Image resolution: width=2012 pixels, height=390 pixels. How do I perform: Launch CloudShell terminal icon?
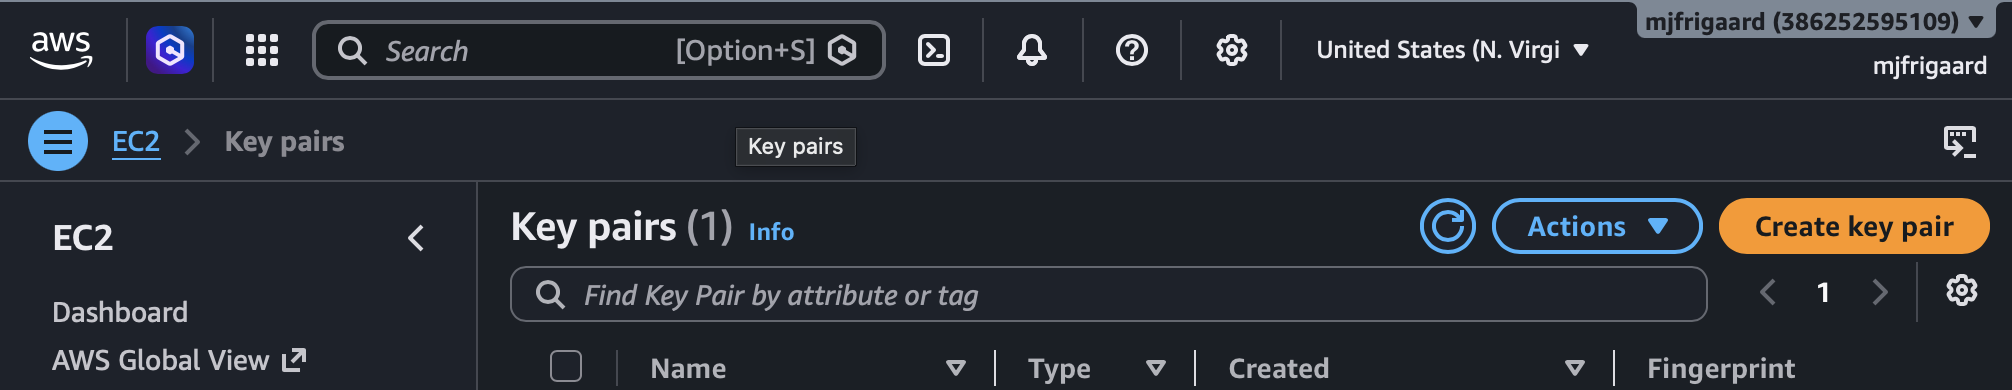point(934,50)
